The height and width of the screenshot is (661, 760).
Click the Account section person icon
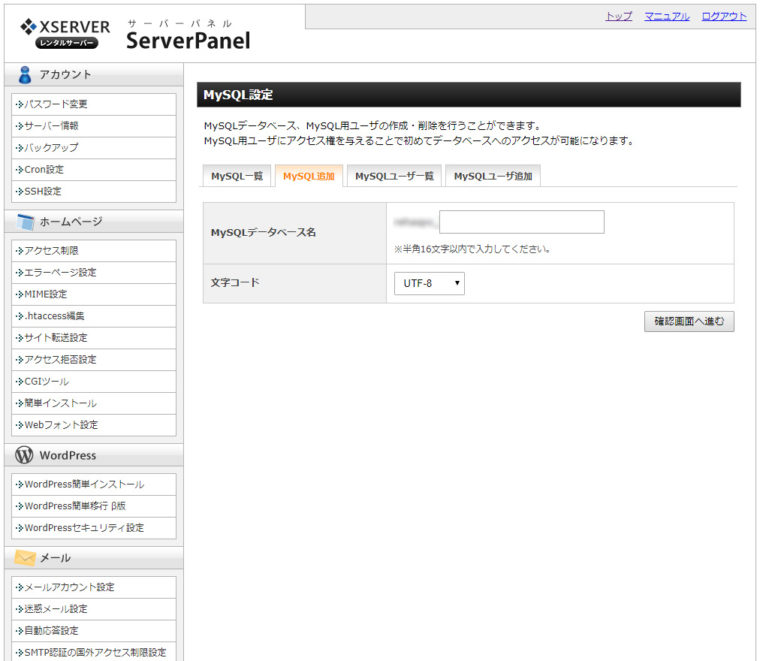point(25,75)
